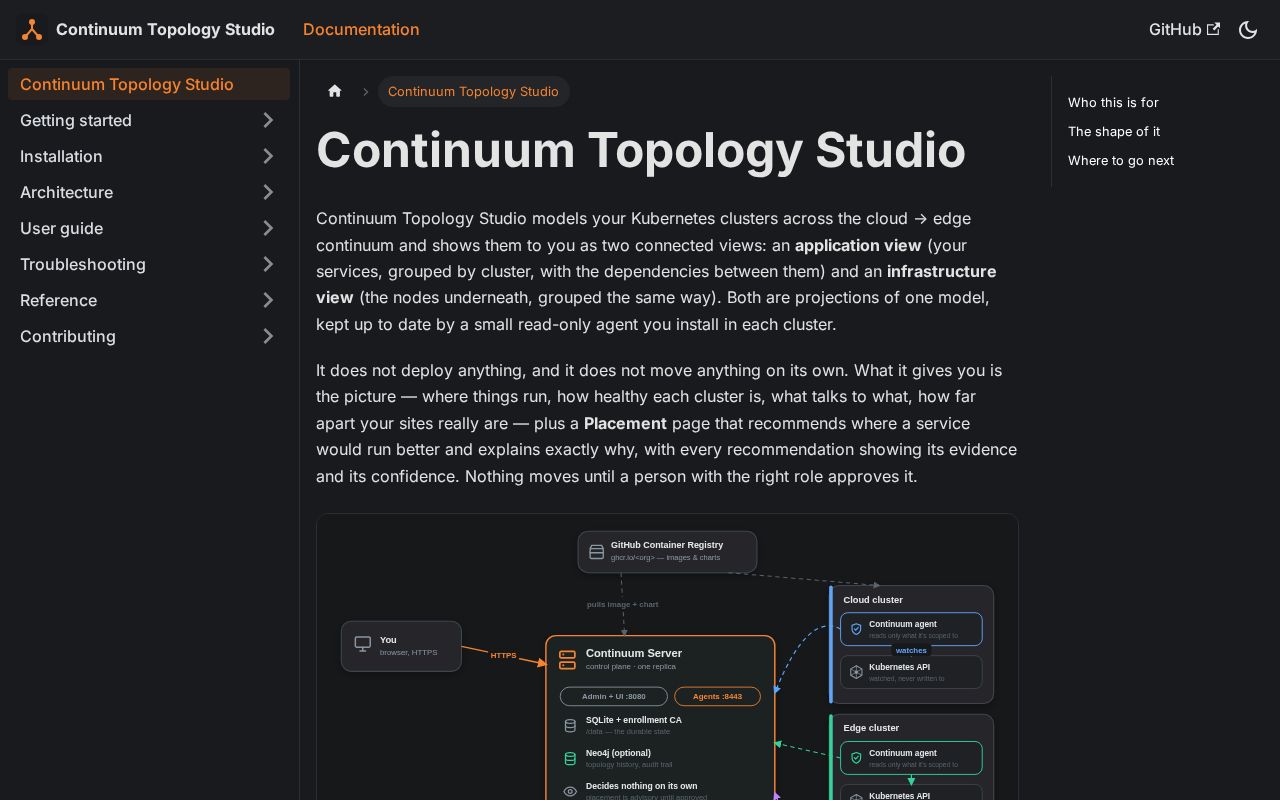Expand the Architecture section chevron

coord(268,192)
